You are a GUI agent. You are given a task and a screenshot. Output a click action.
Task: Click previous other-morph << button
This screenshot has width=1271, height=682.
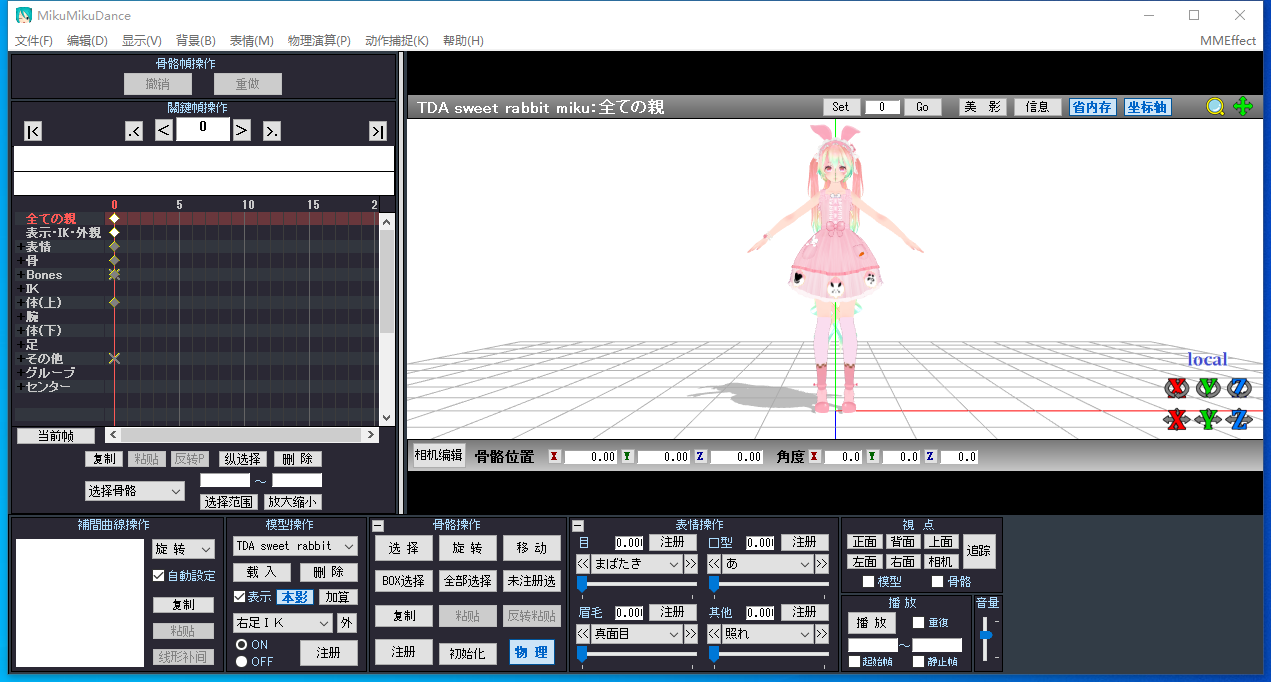(x=714, y=634)
